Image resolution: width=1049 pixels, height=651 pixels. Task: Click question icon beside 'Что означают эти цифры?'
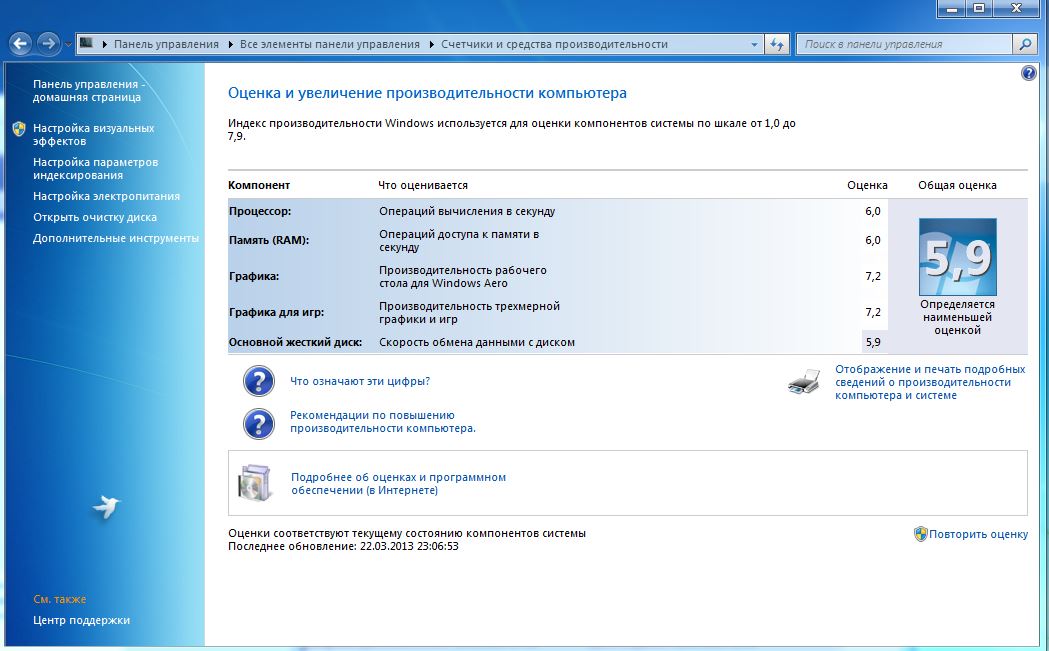[259, 381]
